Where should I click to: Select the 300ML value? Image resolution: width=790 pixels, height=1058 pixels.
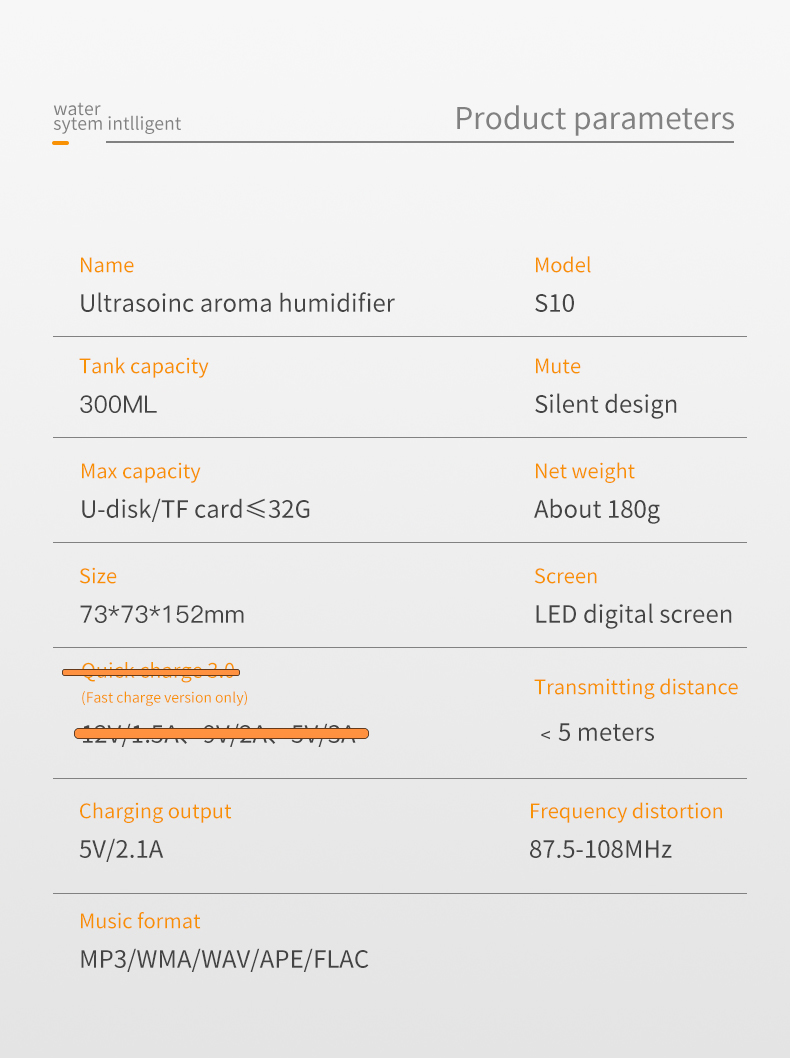tap(118, 405)
